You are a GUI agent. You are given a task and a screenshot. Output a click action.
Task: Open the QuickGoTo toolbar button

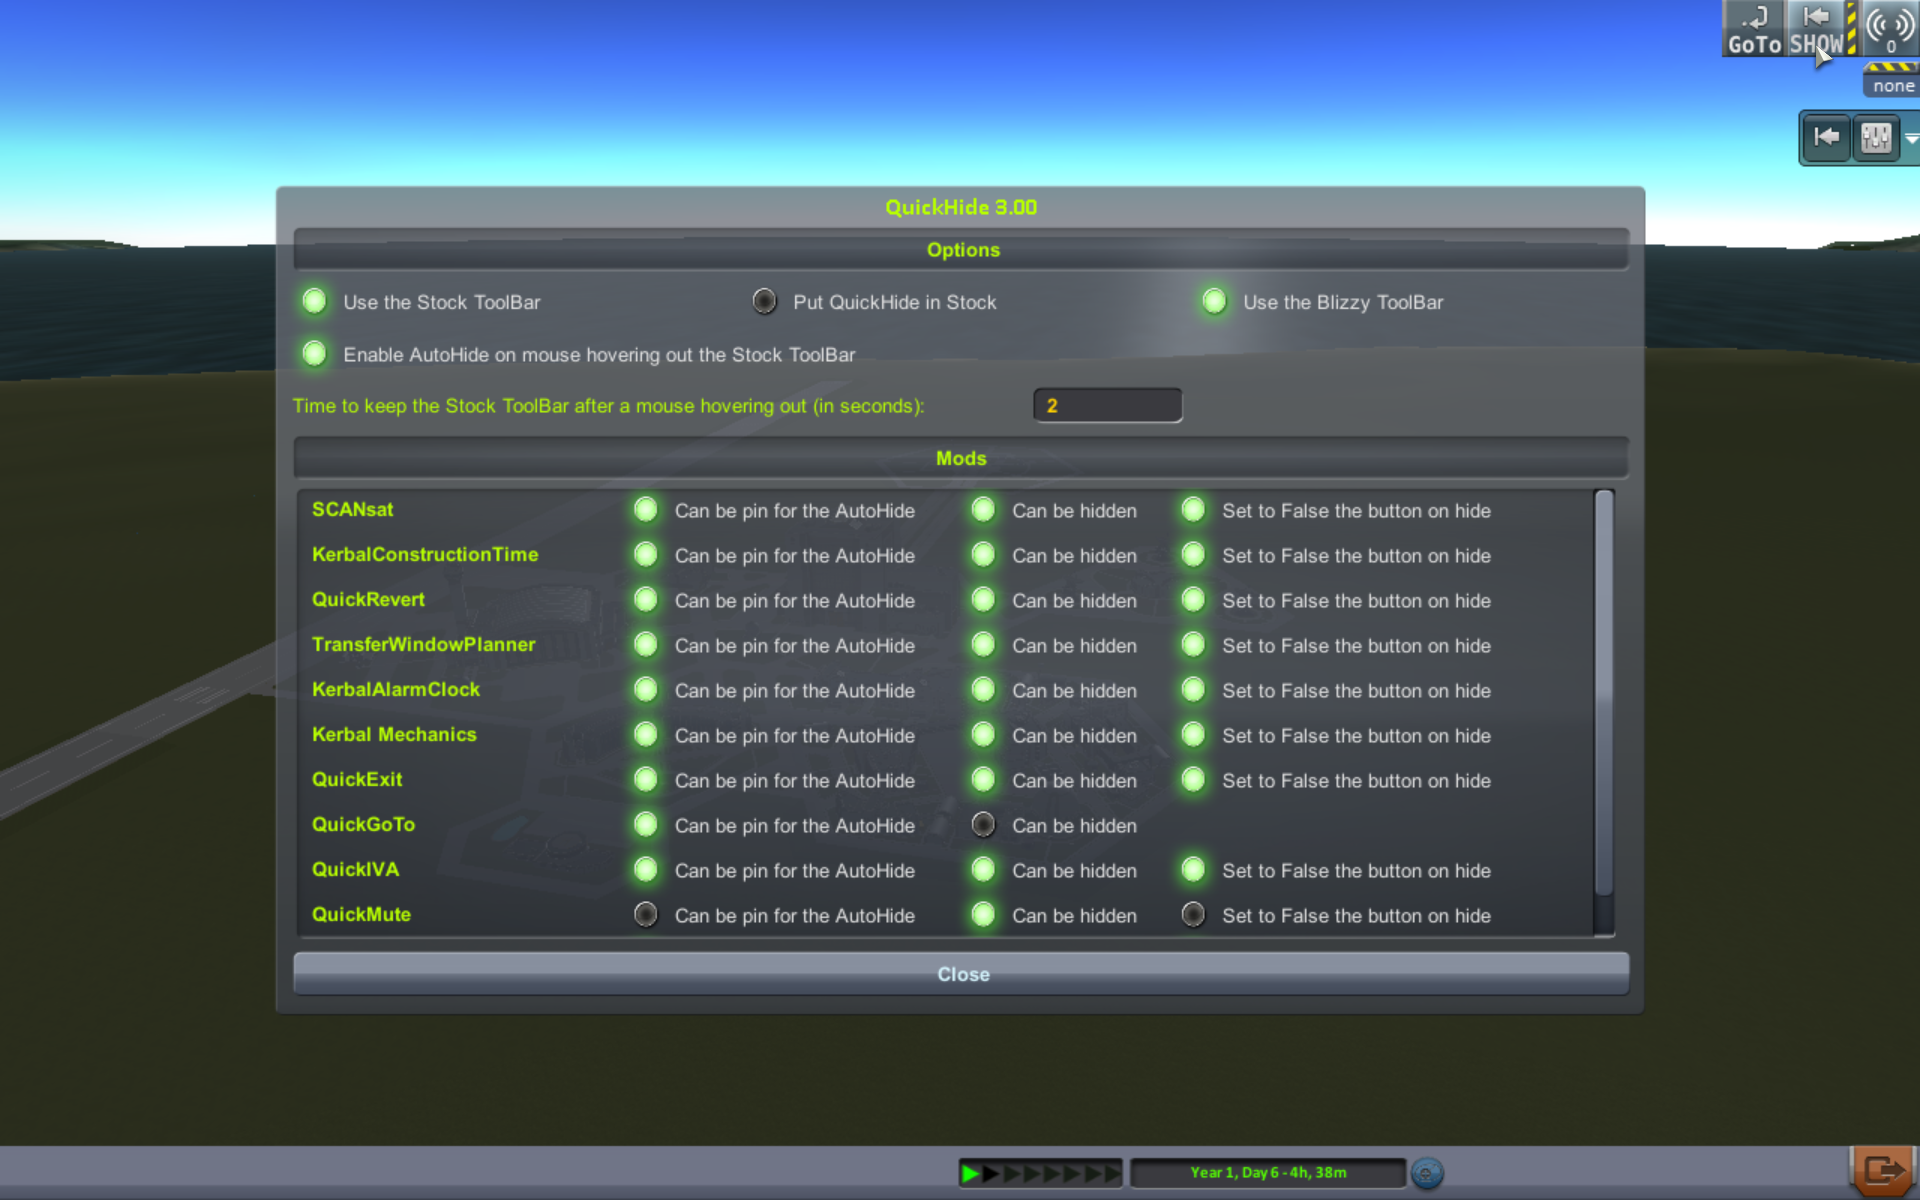click(1754, 29)
